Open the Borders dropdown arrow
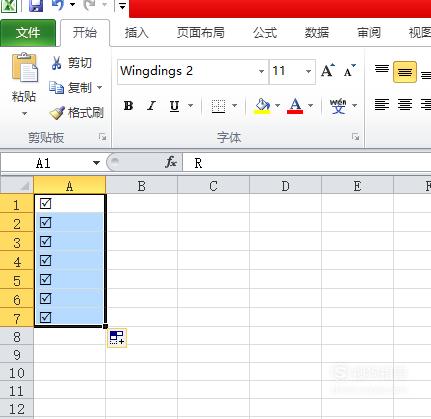This screenshot has height=419, width=431. coord(235,106)
